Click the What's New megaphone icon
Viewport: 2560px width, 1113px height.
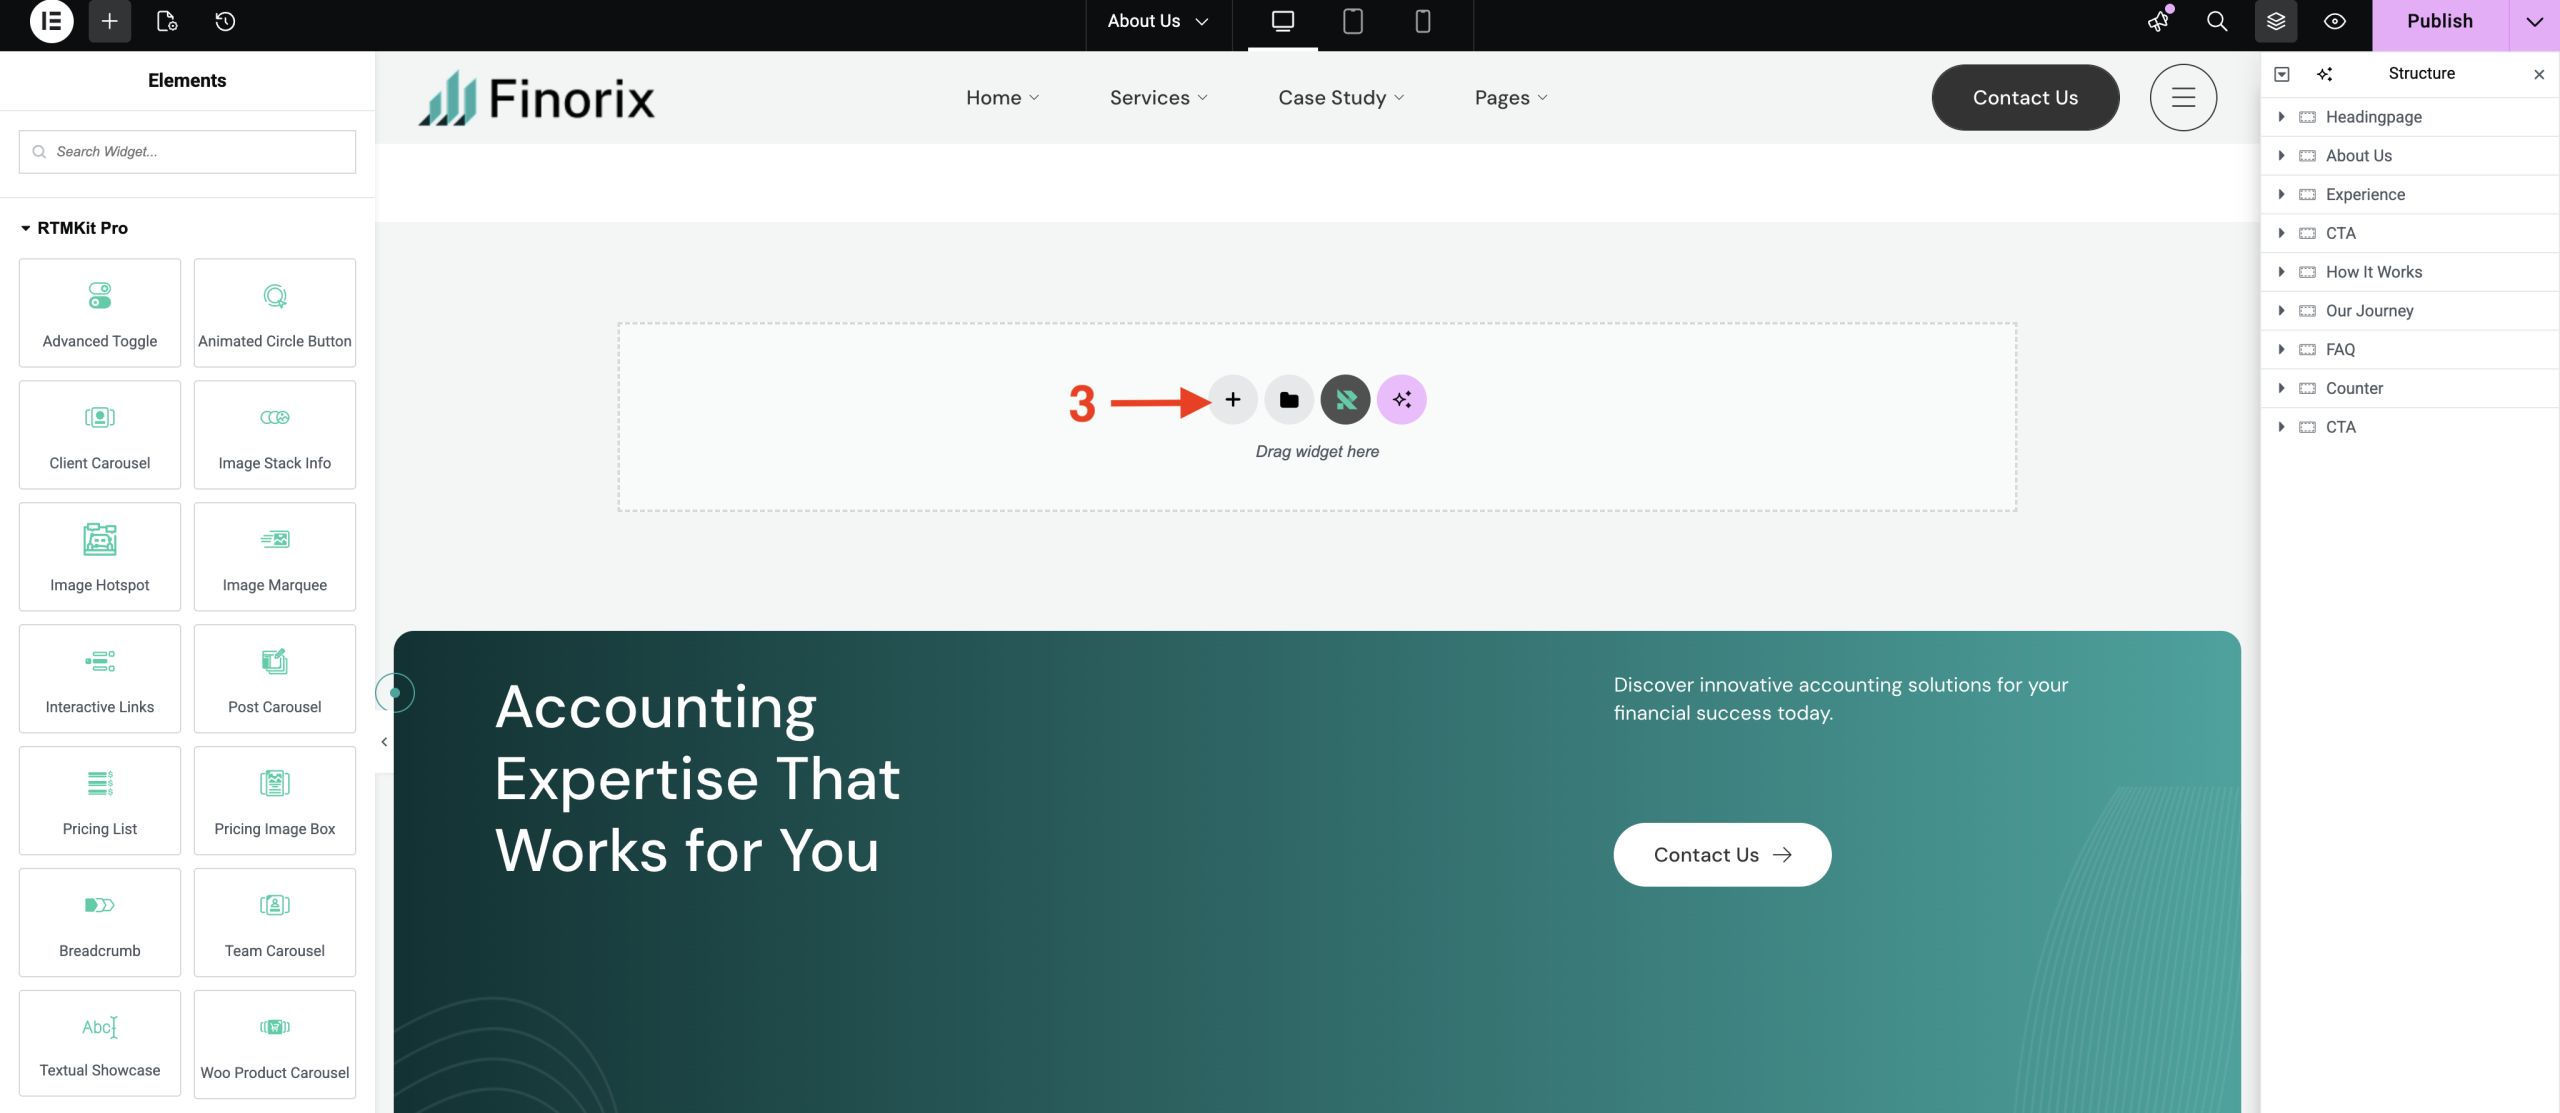(2159, 21)
